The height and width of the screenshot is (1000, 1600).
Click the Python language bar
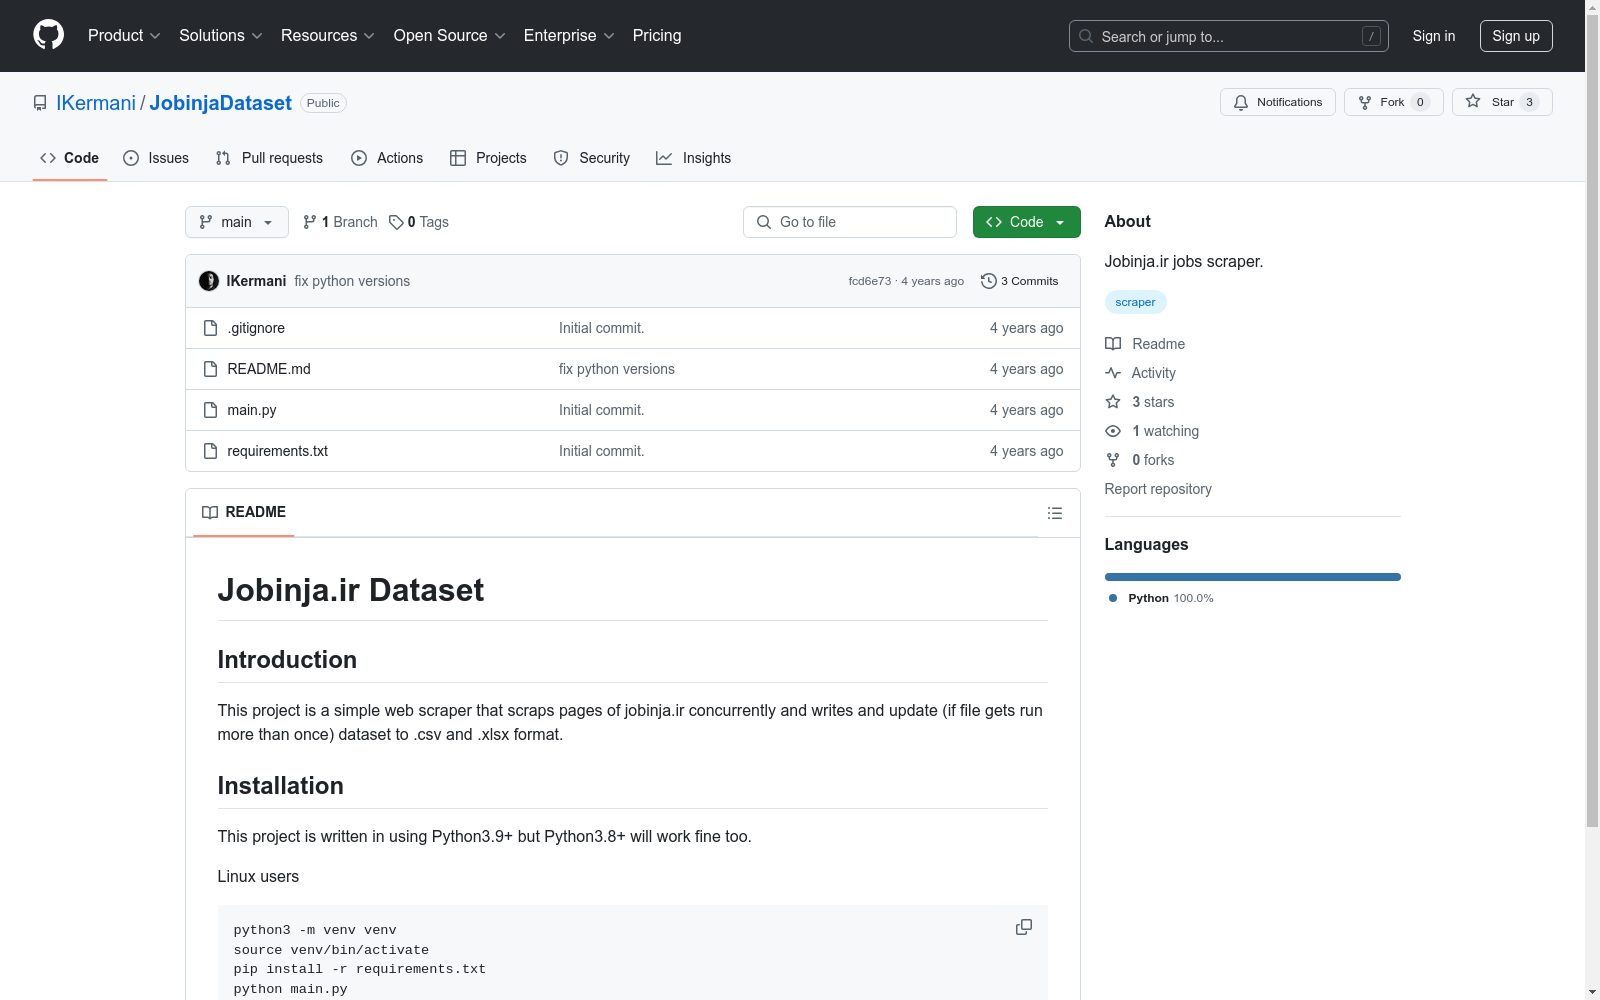pyautogui.click(x=1253, y=577)
